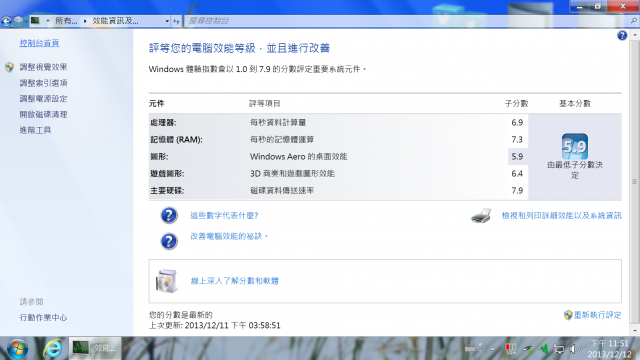
Task: Click '磁碟資料傳送速率' text
Action: click(282, 191)
